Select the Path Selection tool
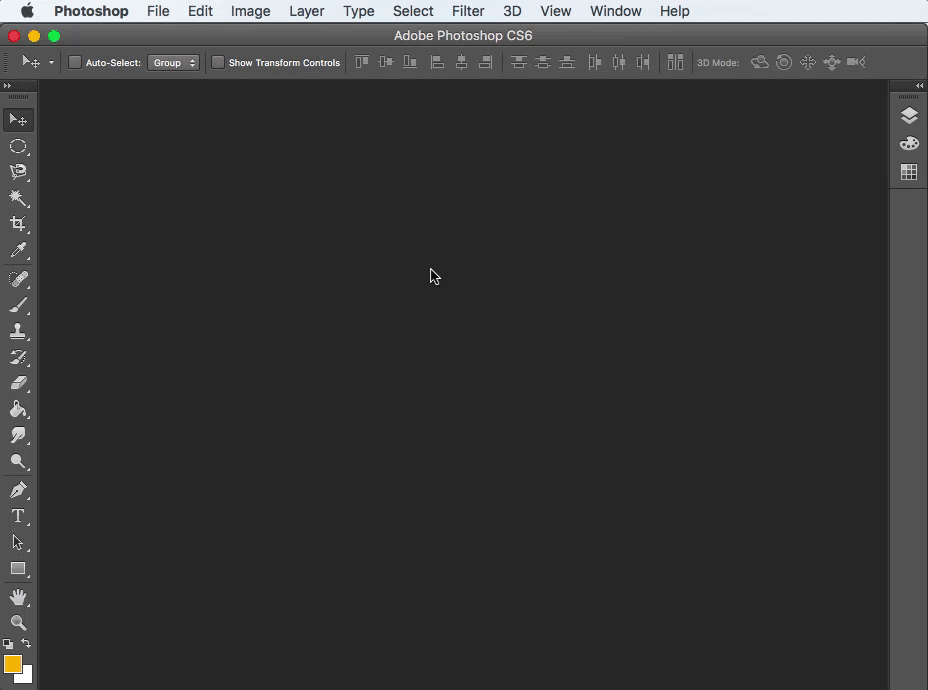Screen dimensions: 928x690 point(18,542)
